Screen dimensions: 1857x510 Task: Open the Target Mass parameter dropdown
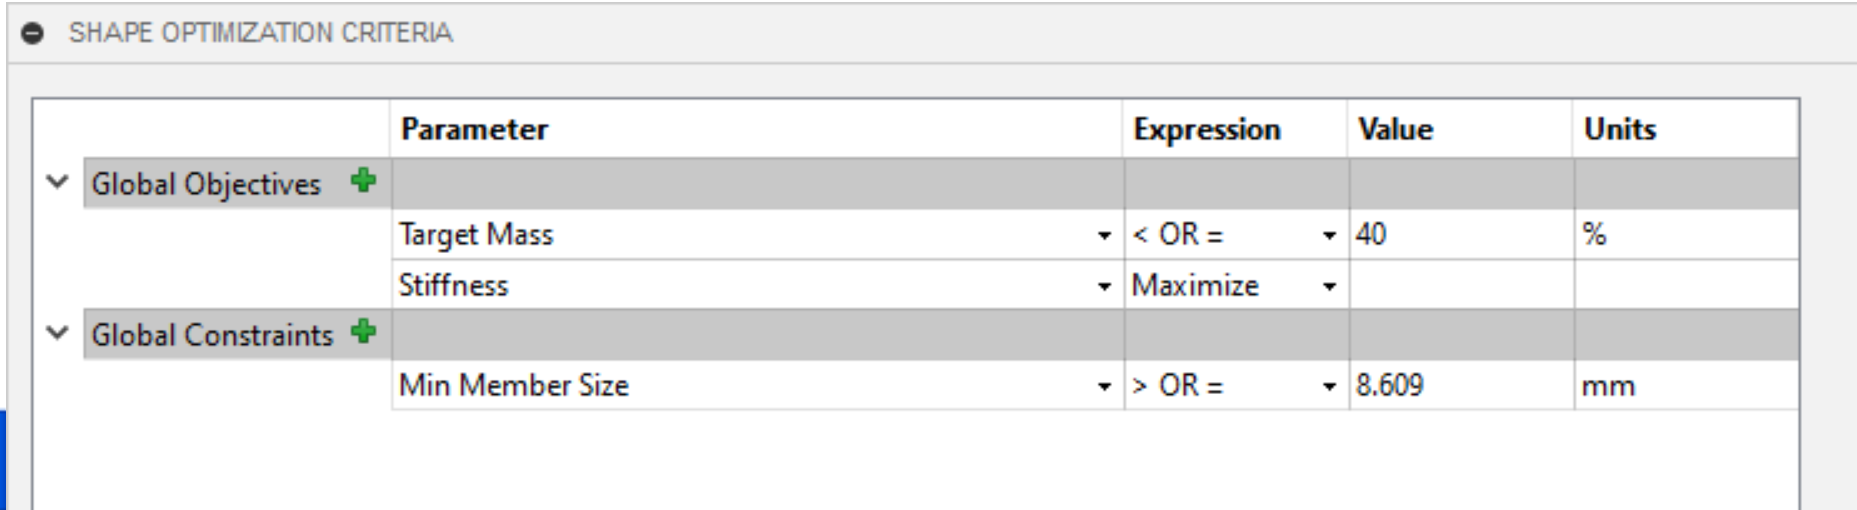(1104, 235)
